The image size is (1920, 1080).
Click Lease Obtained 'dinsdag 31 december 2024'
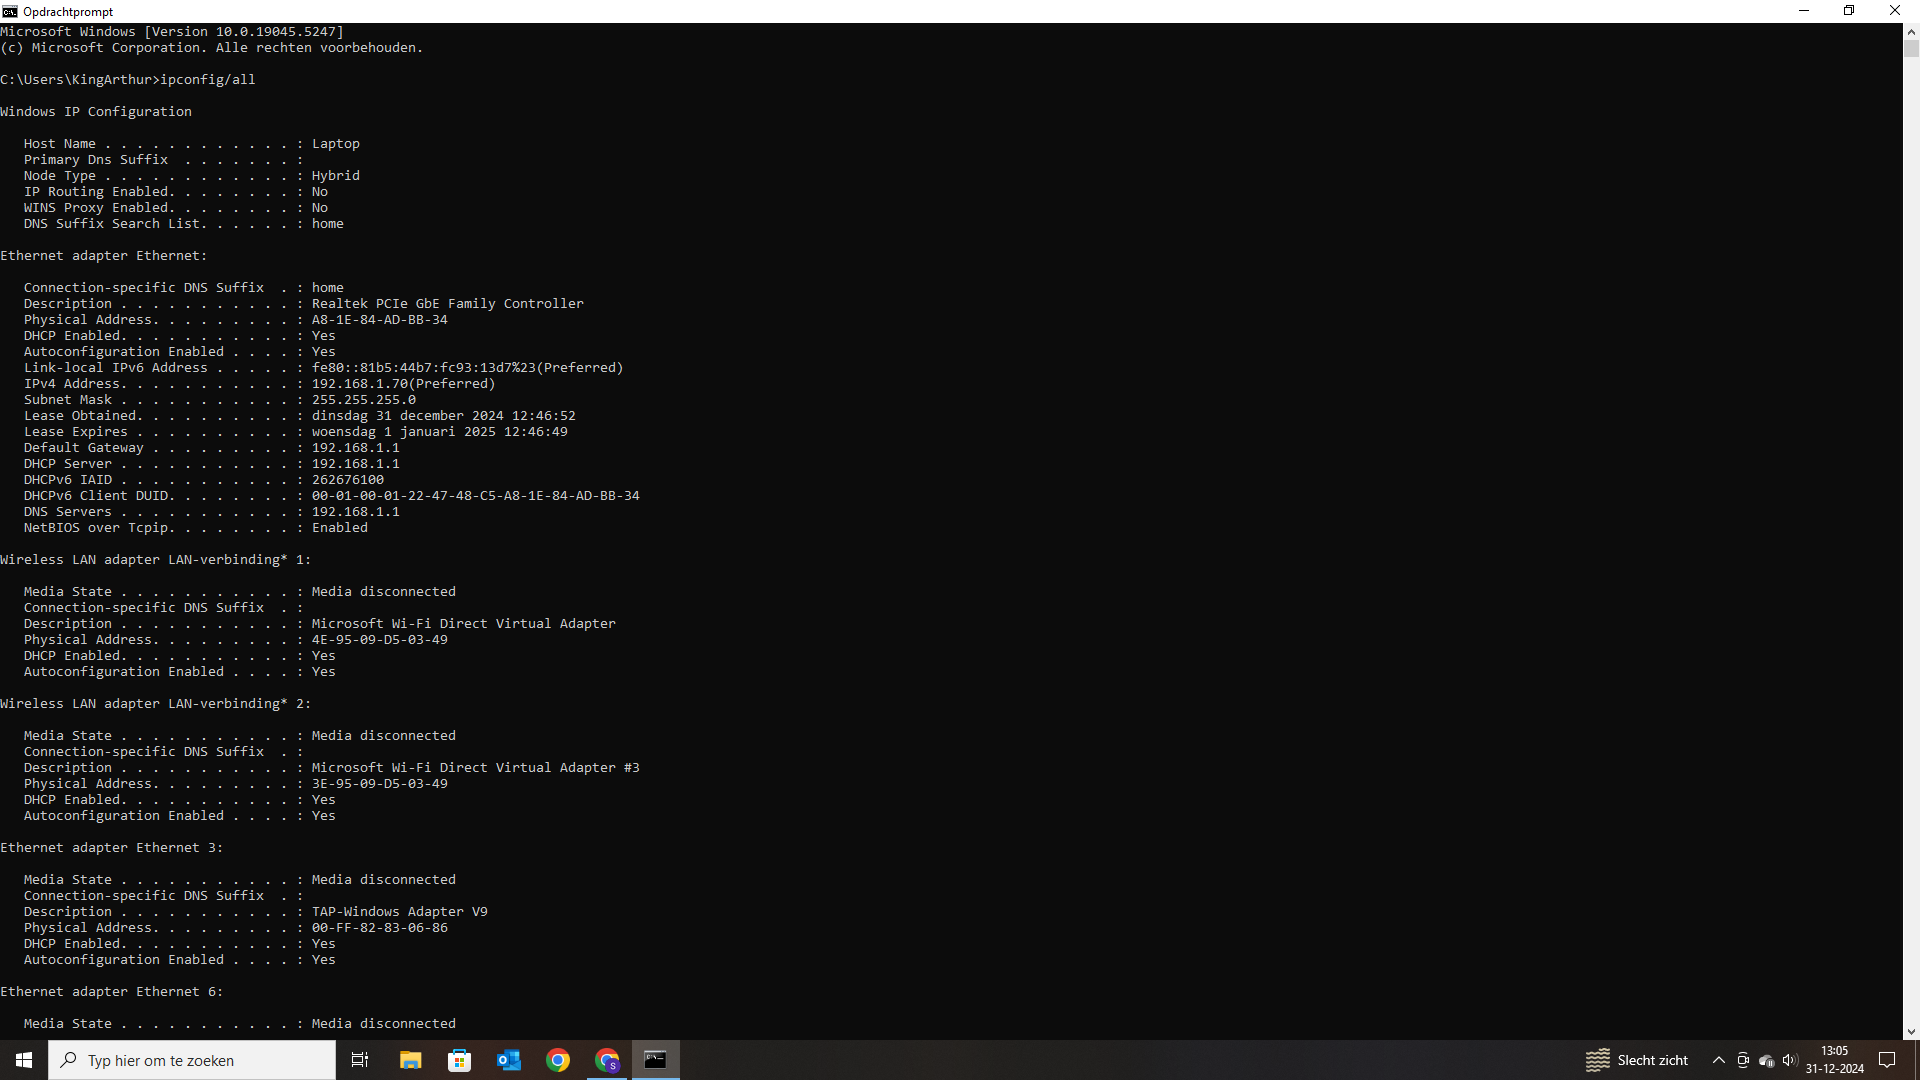coord(408,415)
